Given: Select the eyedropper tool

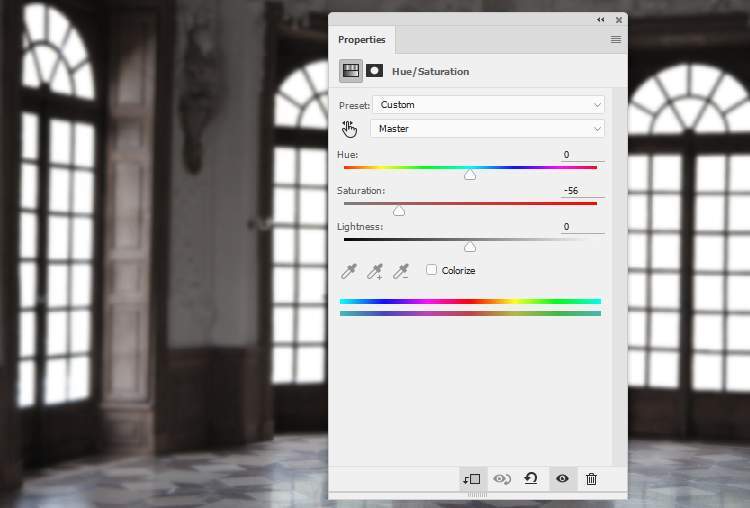Looking at the screenshot, I should click(x=349, y=271).
